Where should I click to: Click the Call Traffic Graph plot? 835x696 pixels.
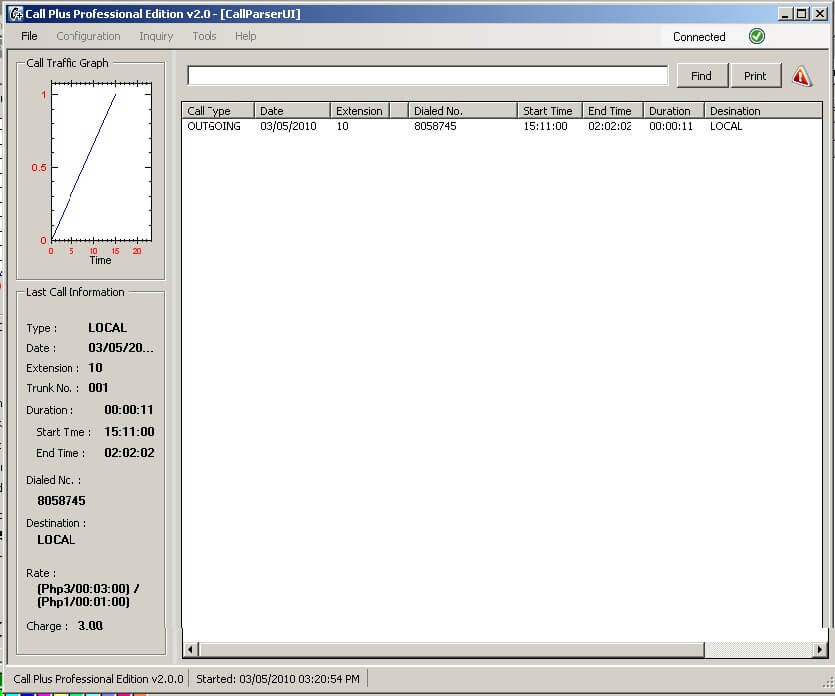pos(101,161)
